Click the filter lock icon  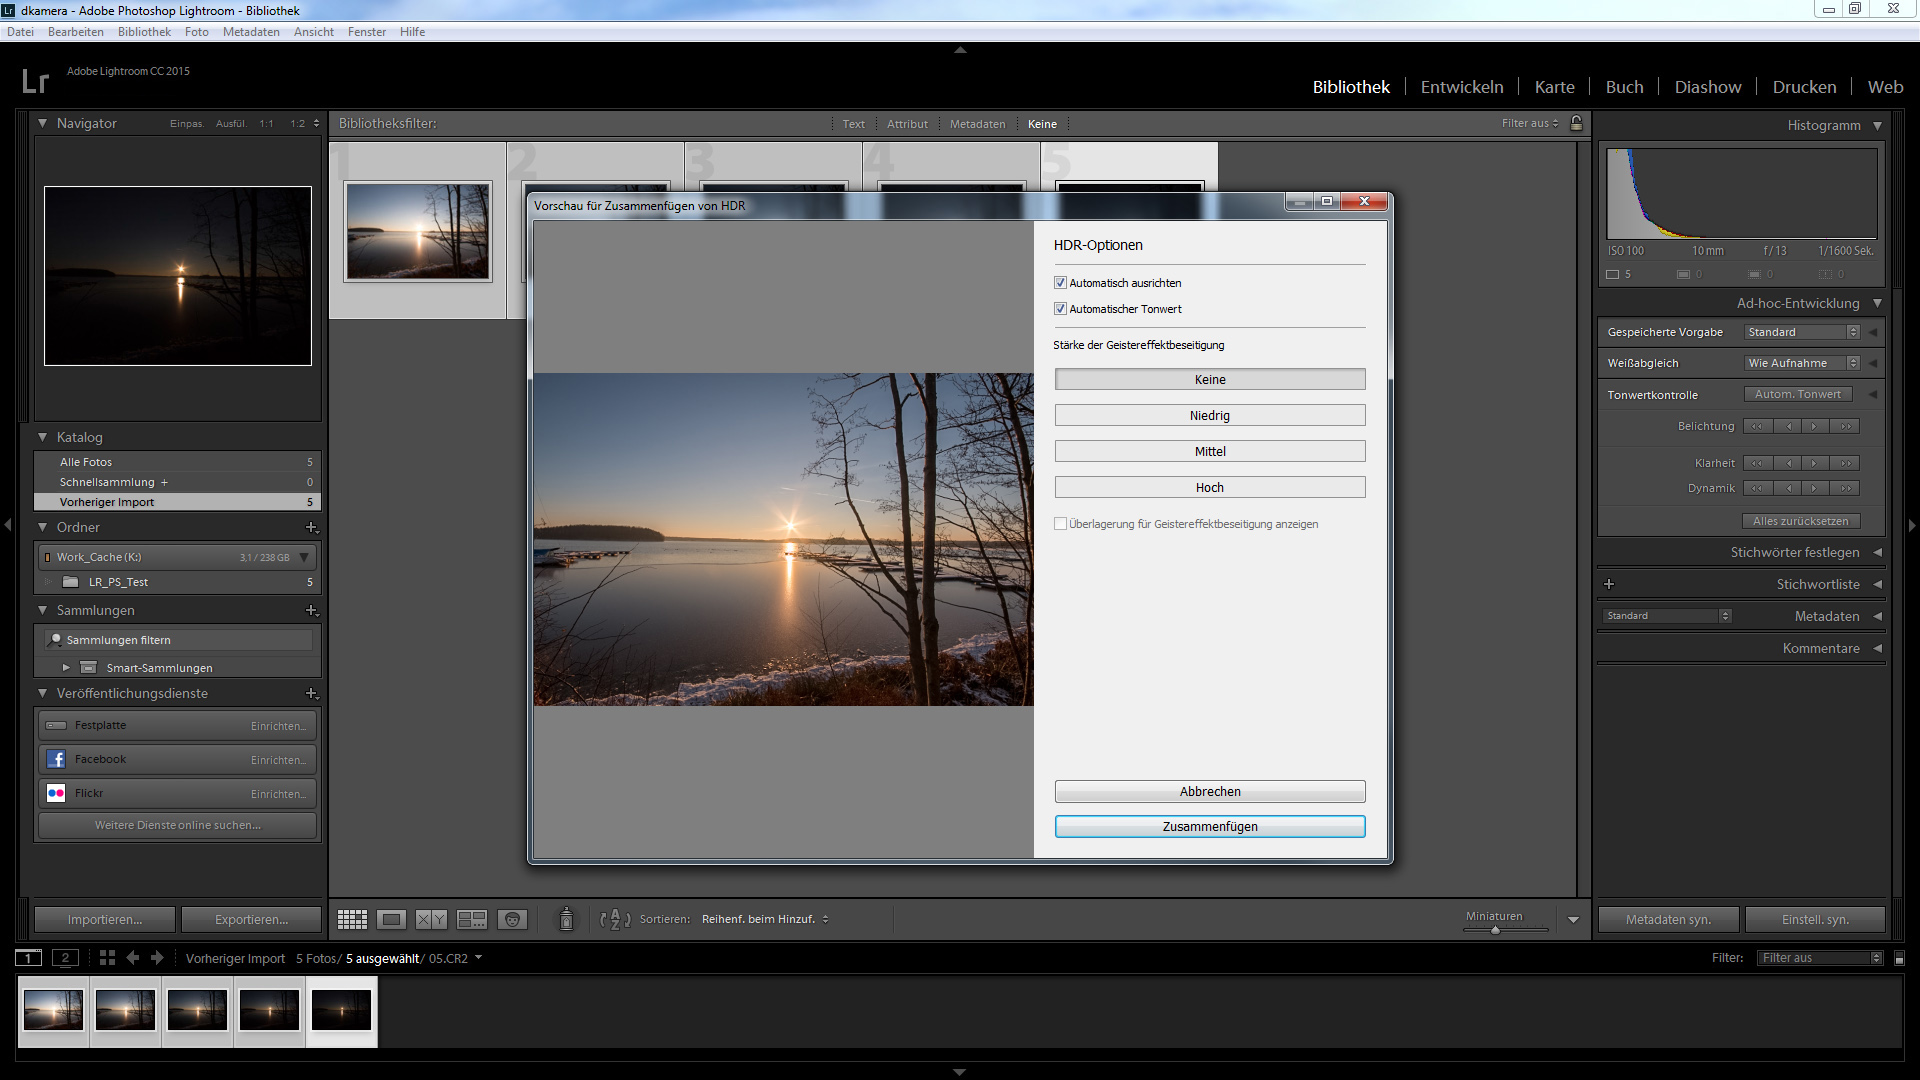pos(1577,123)
